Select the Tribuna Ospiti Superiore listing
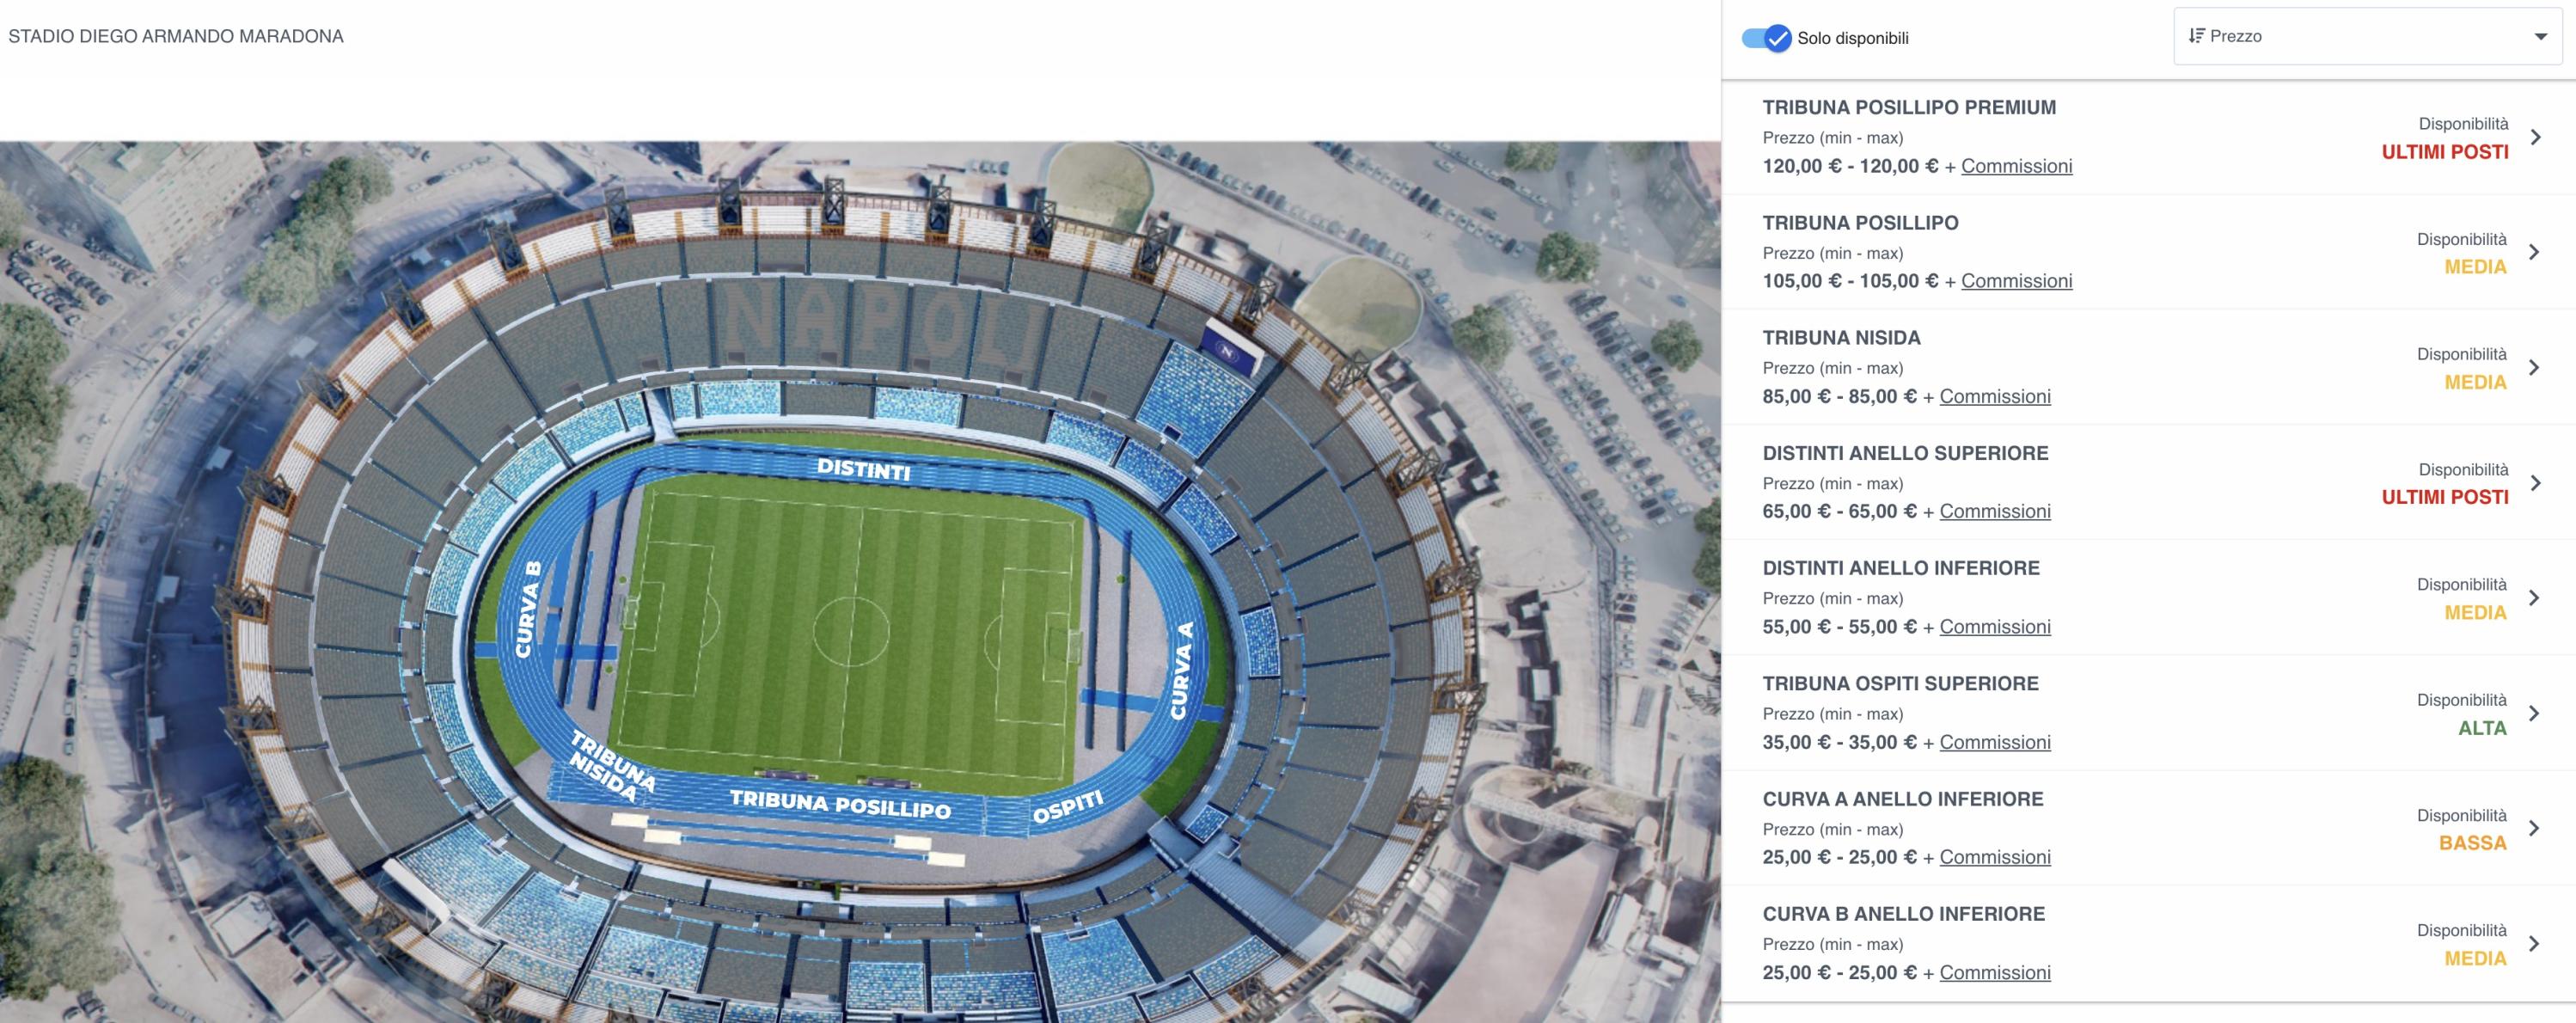 pyautogui.click(x=1900, y=684)
